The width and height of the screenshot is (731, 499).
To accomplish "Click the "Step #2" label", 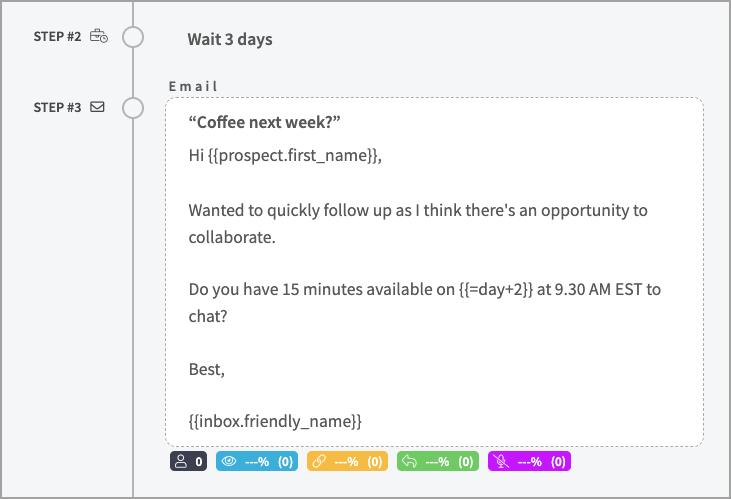I will pyautogui.click(x=58, y=38).
